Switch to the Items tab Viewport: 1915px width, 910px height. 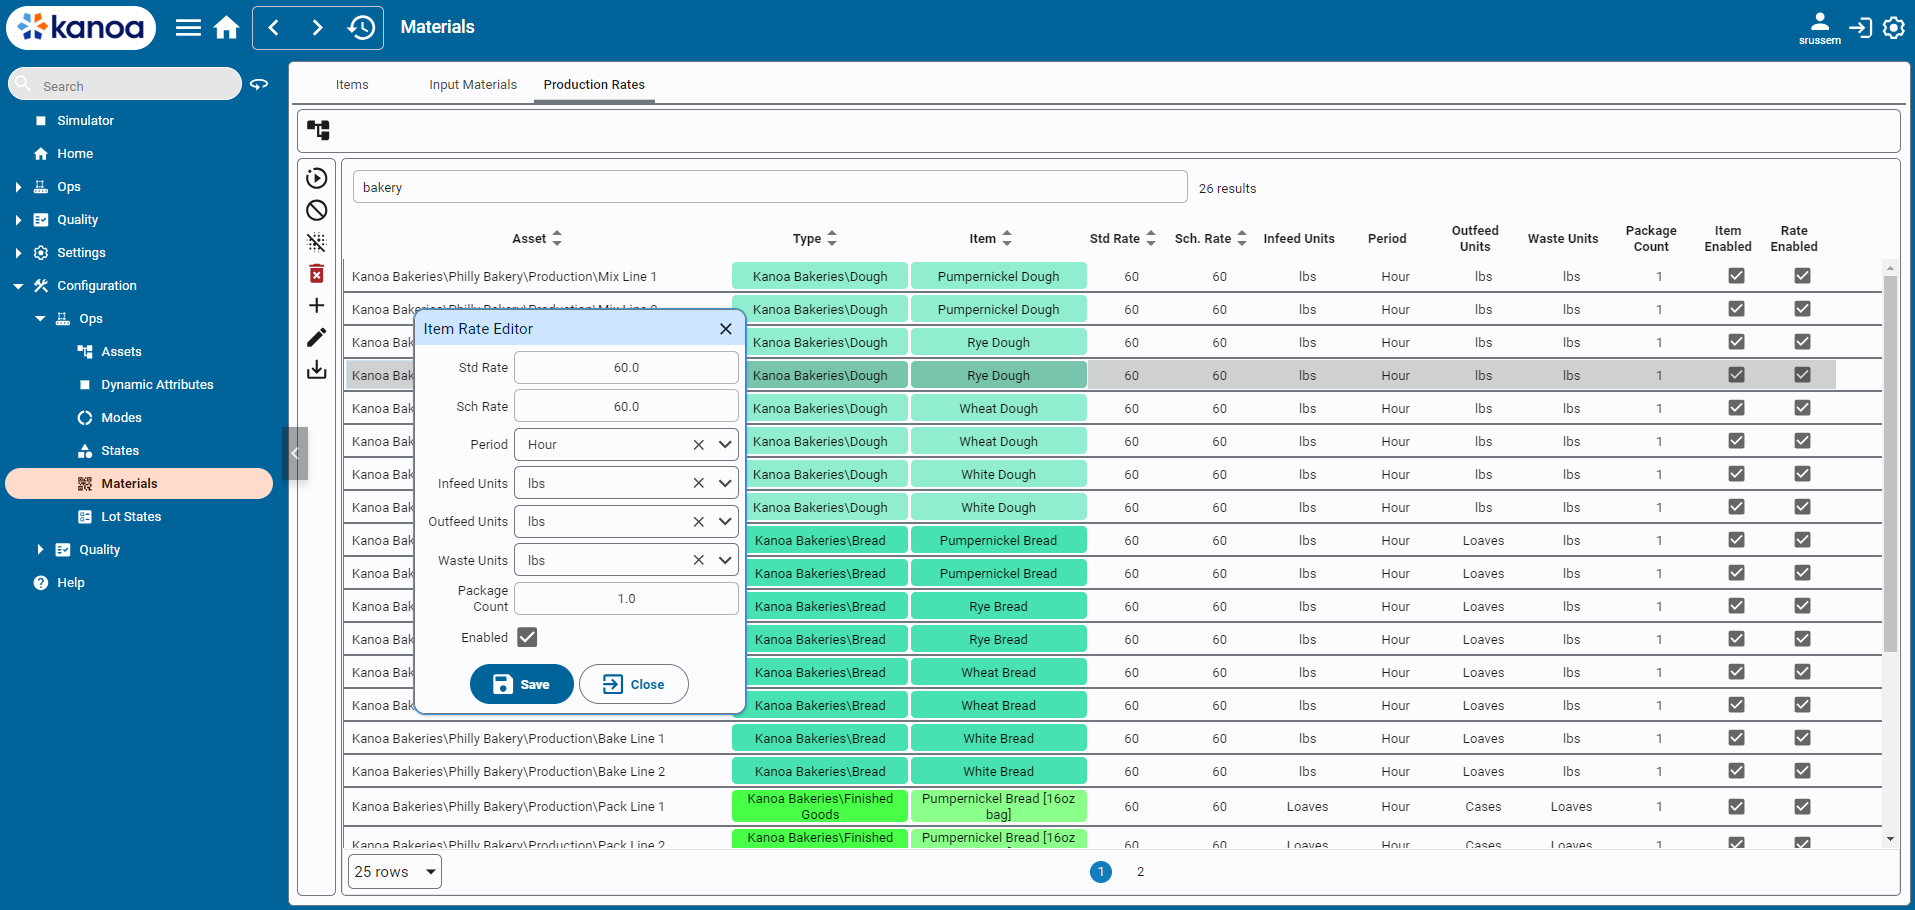[x=352, y=85]
